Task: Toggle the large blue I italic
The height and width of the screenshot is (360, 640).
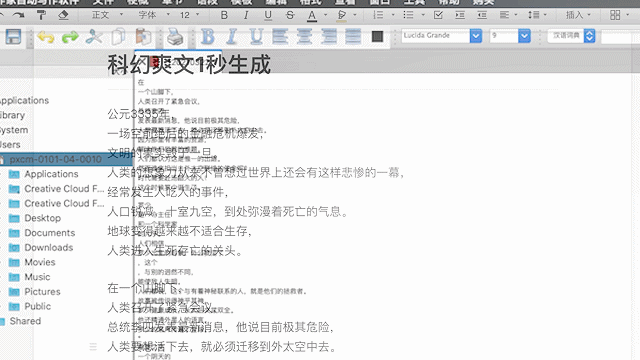Action: [x=231, y=37]
